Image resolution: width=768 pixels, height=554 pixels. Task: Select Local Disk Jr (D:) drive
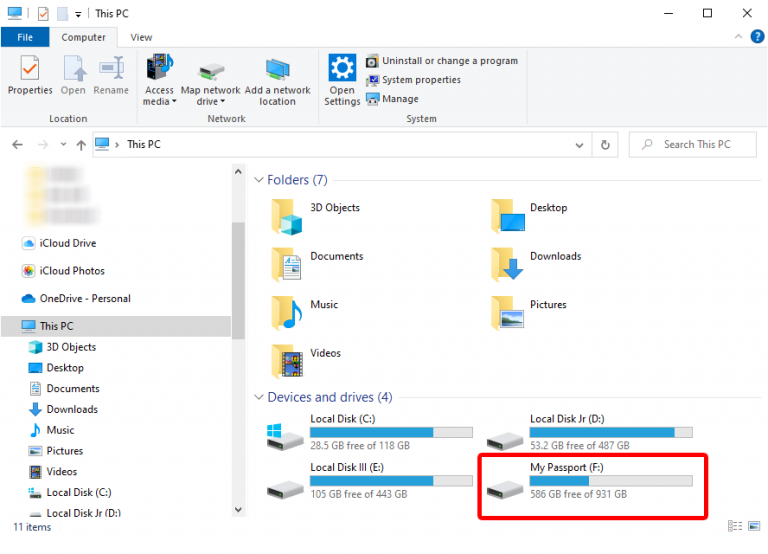[x=590, y=432]
